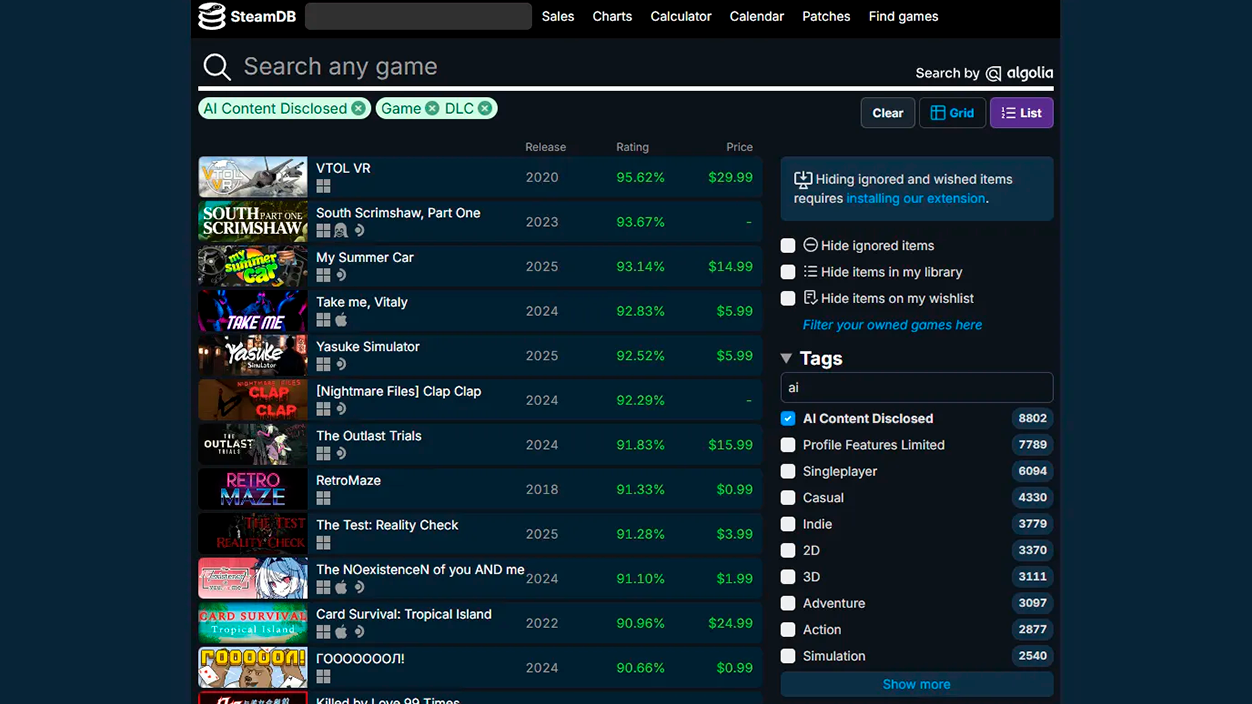Open the Charts menu item
Screen dimensions: 1252x704
click(x=612, y=16)
